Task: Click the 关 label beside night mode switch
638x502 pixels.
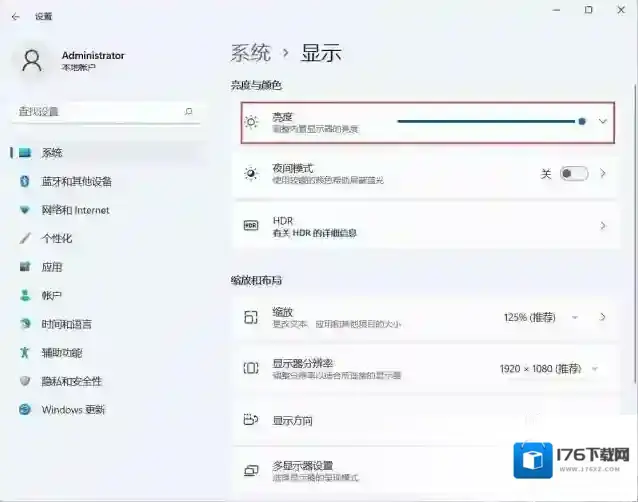Action: (546, 174)
